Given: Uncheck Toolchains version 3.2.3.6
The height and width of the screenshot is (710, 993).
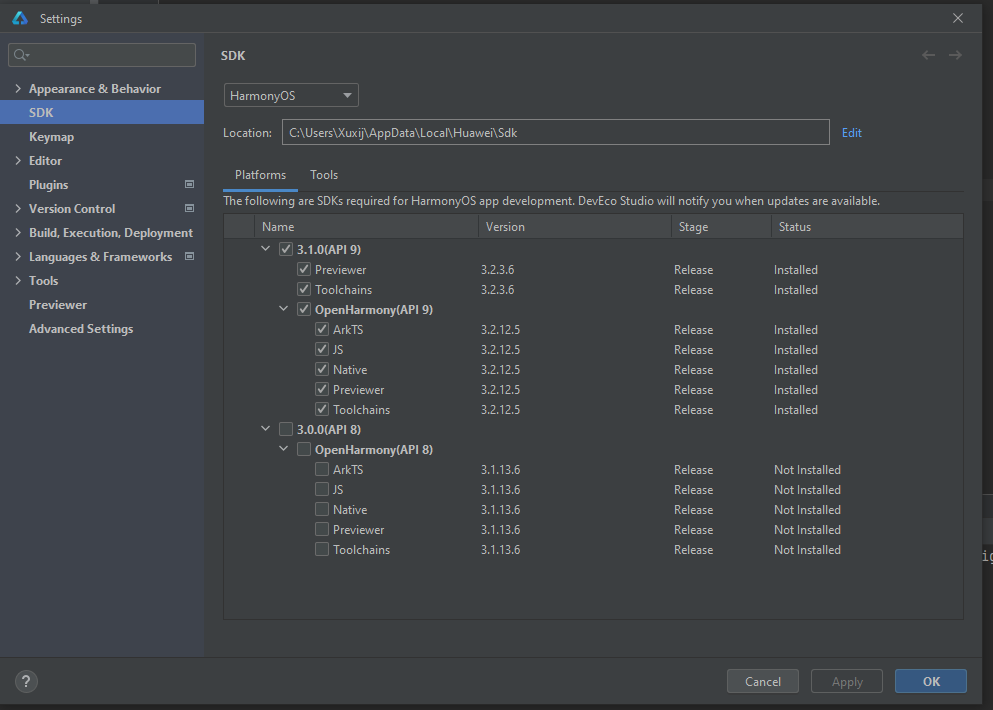Looking at the screenshot, I should [x=304, y=289].
